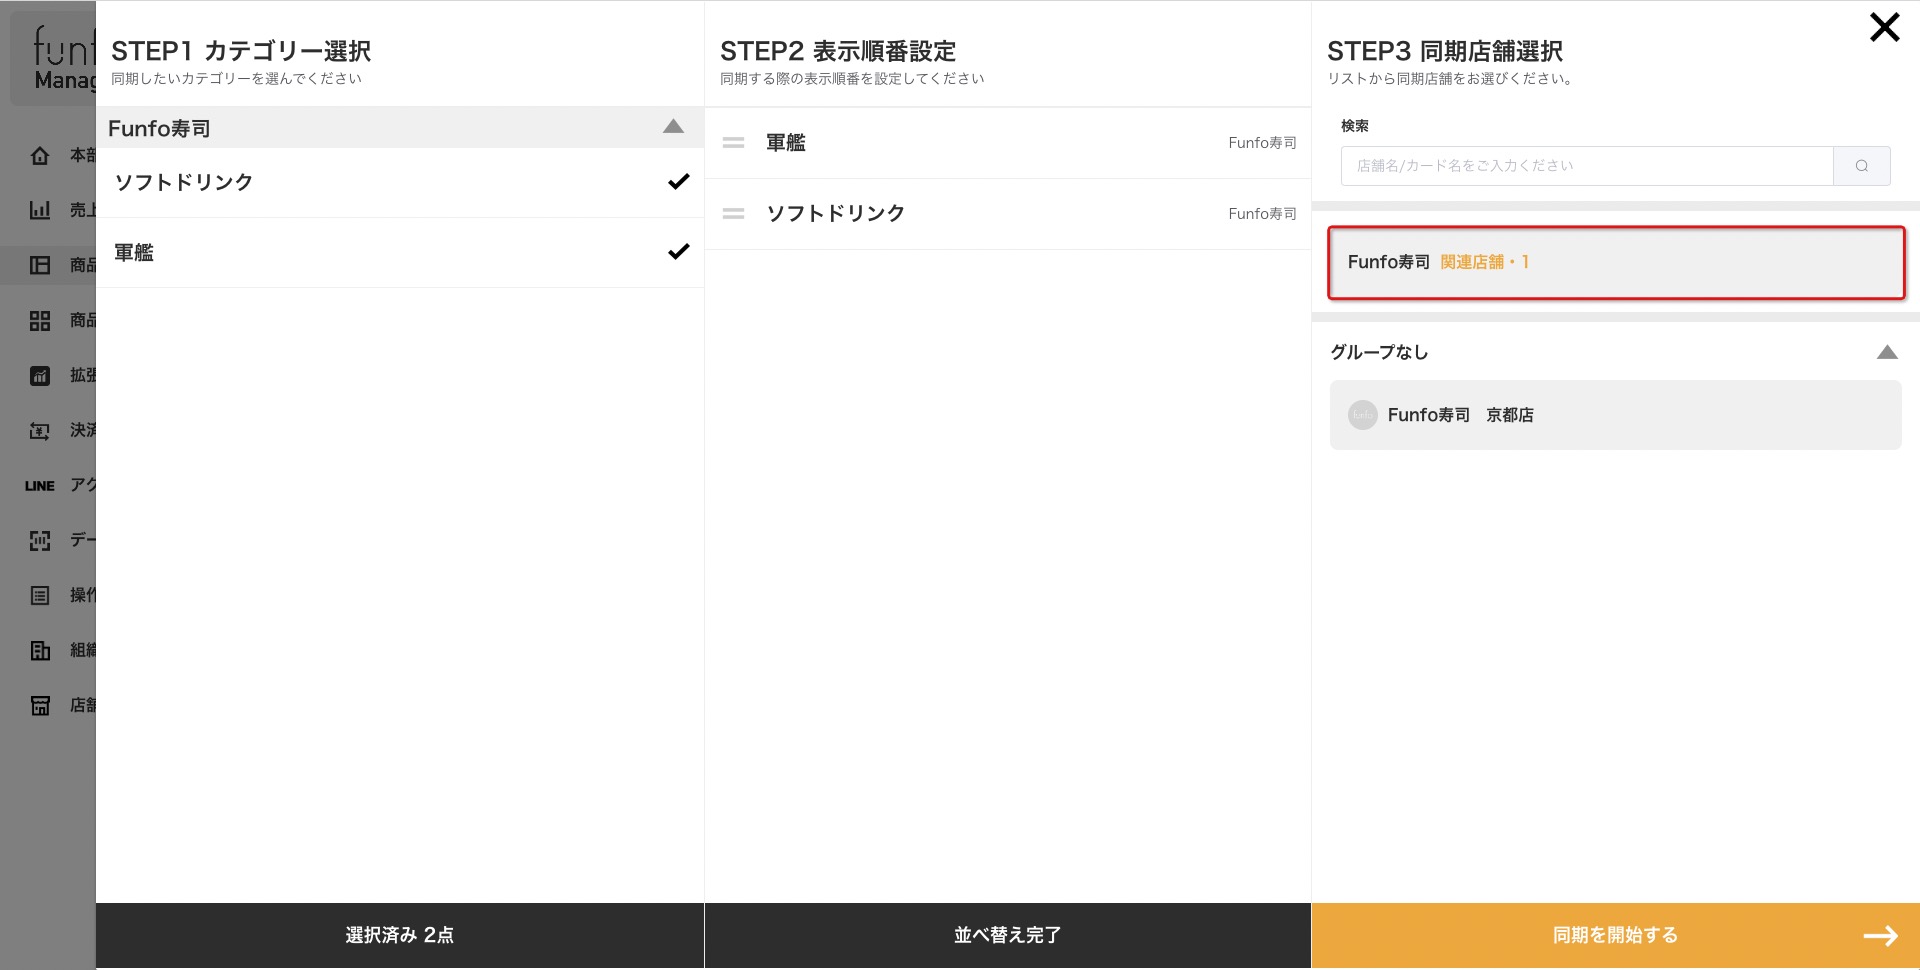Click 並べ替え完了 button
Screen dimensions: 1920x970
pos(1008,936)
